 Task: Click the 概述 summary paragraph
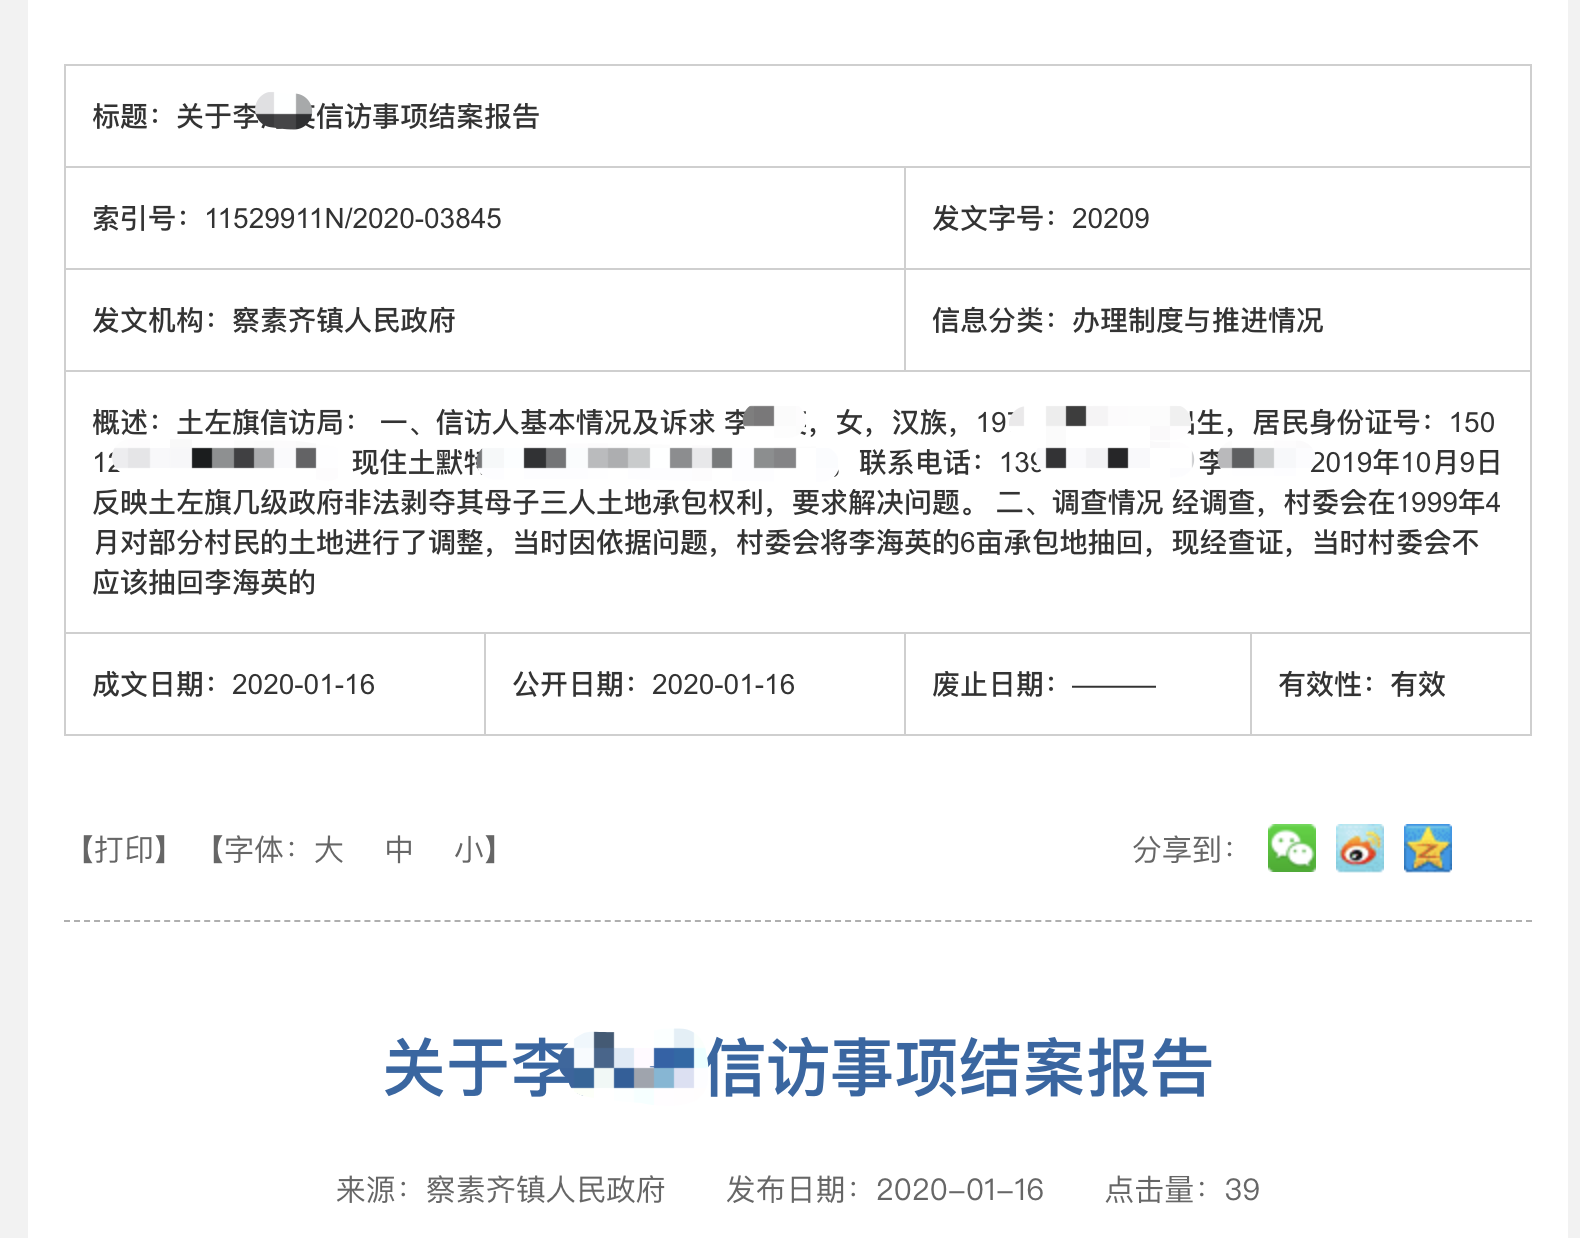pos(797,502)
